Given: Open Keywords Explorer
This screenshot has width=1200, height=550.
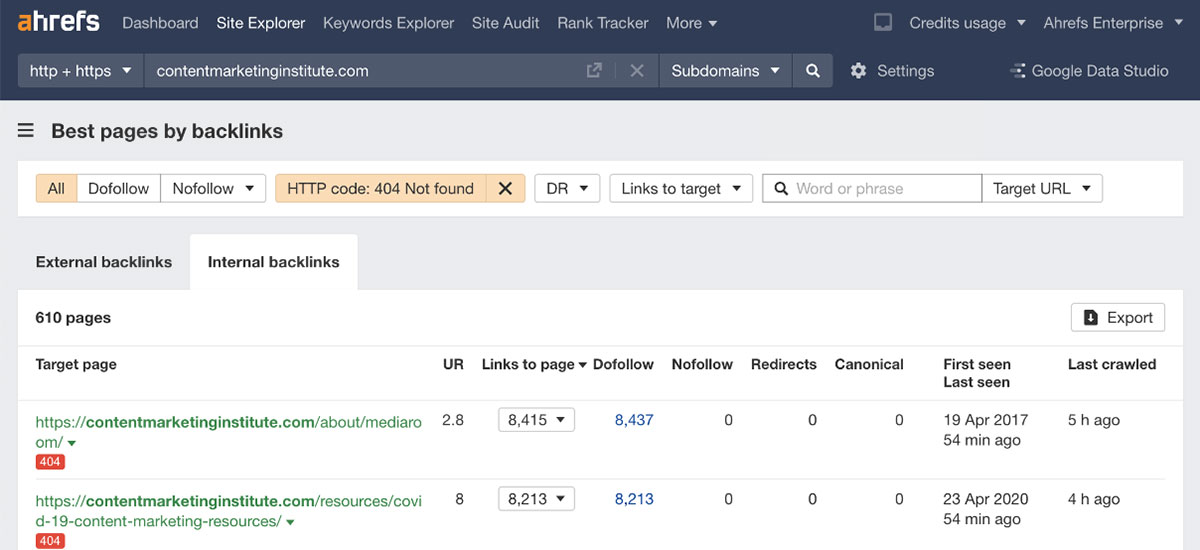Looking at the screenshot, I should (x=388, y=22).
